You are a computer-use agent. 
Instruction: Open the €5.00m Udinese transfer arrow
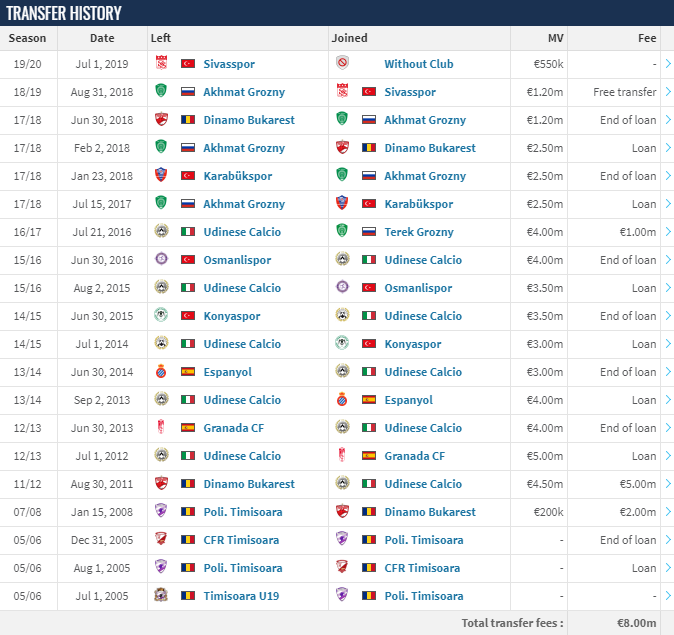point(668,484)
